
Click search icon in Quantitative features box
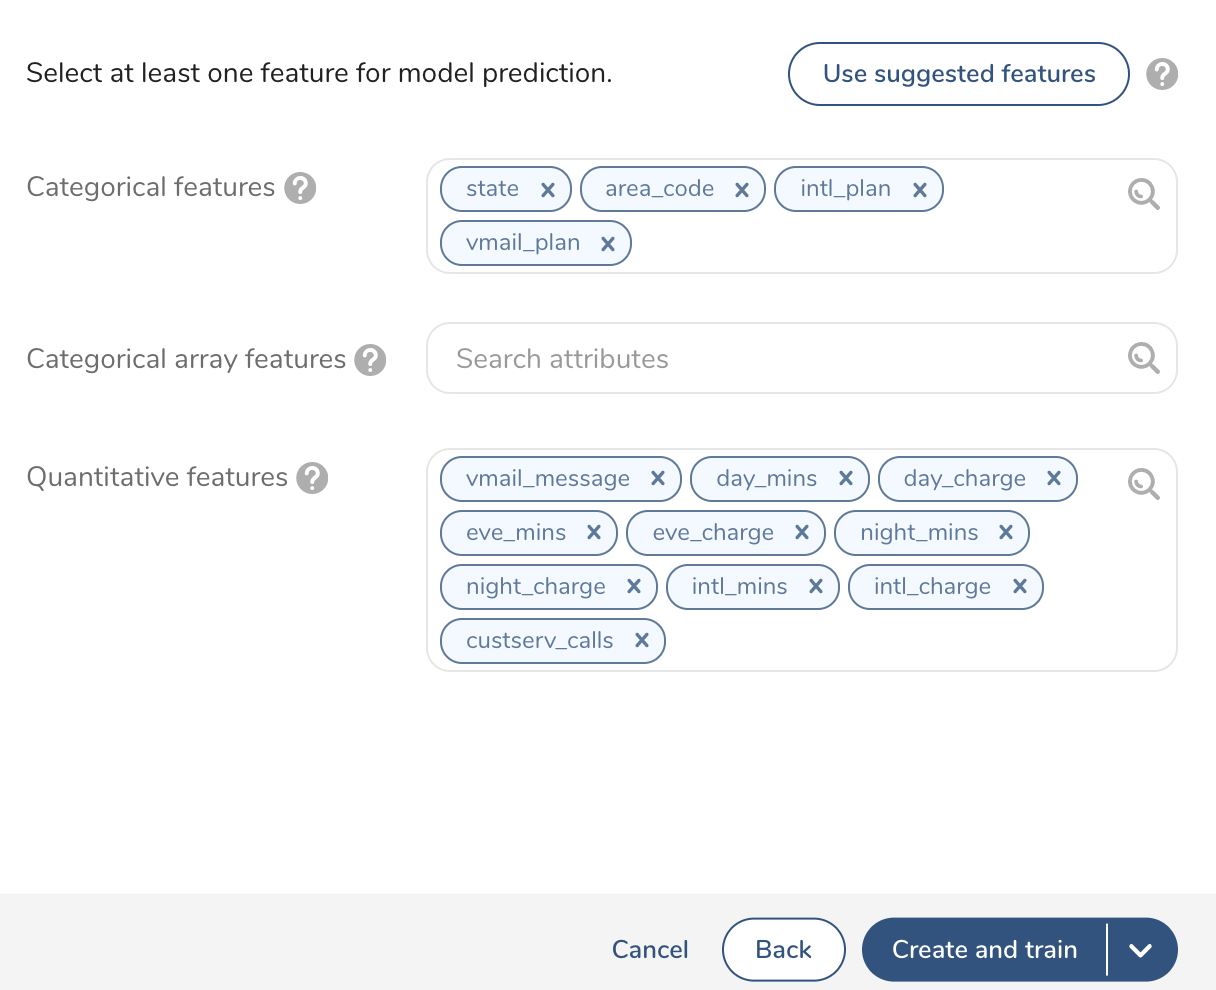coord(1143,484)
